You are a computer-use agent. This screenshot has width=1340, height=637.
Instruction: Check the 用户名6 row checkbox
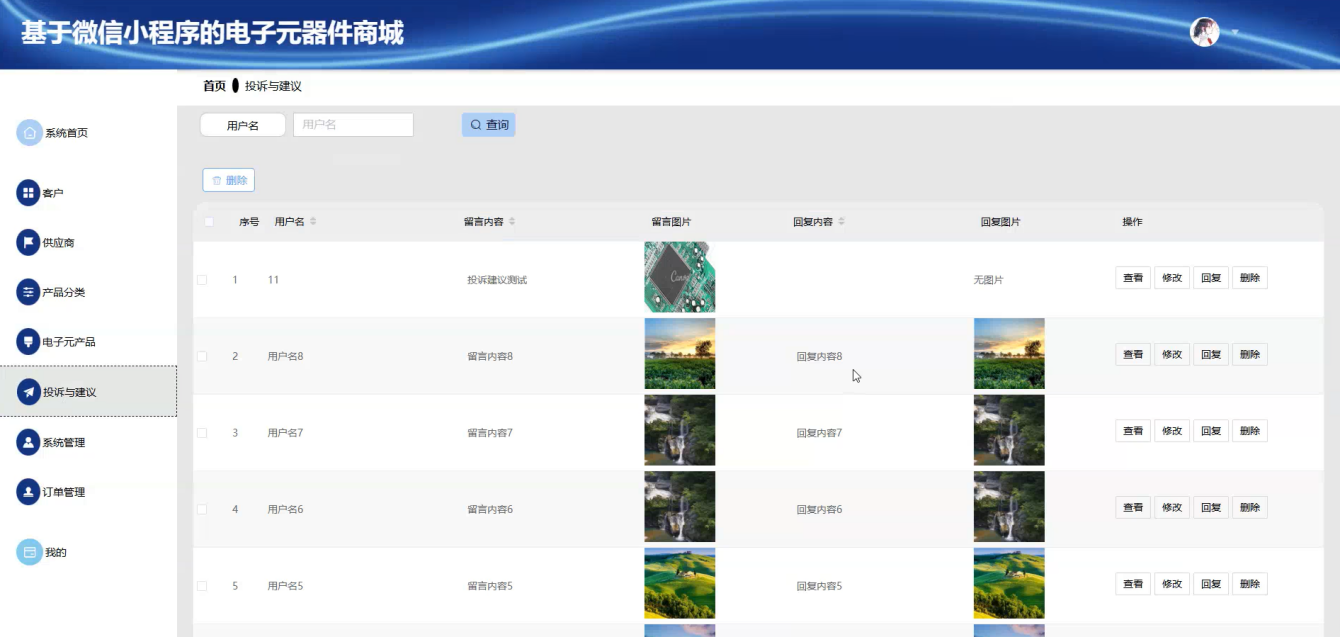click(202, 509)
